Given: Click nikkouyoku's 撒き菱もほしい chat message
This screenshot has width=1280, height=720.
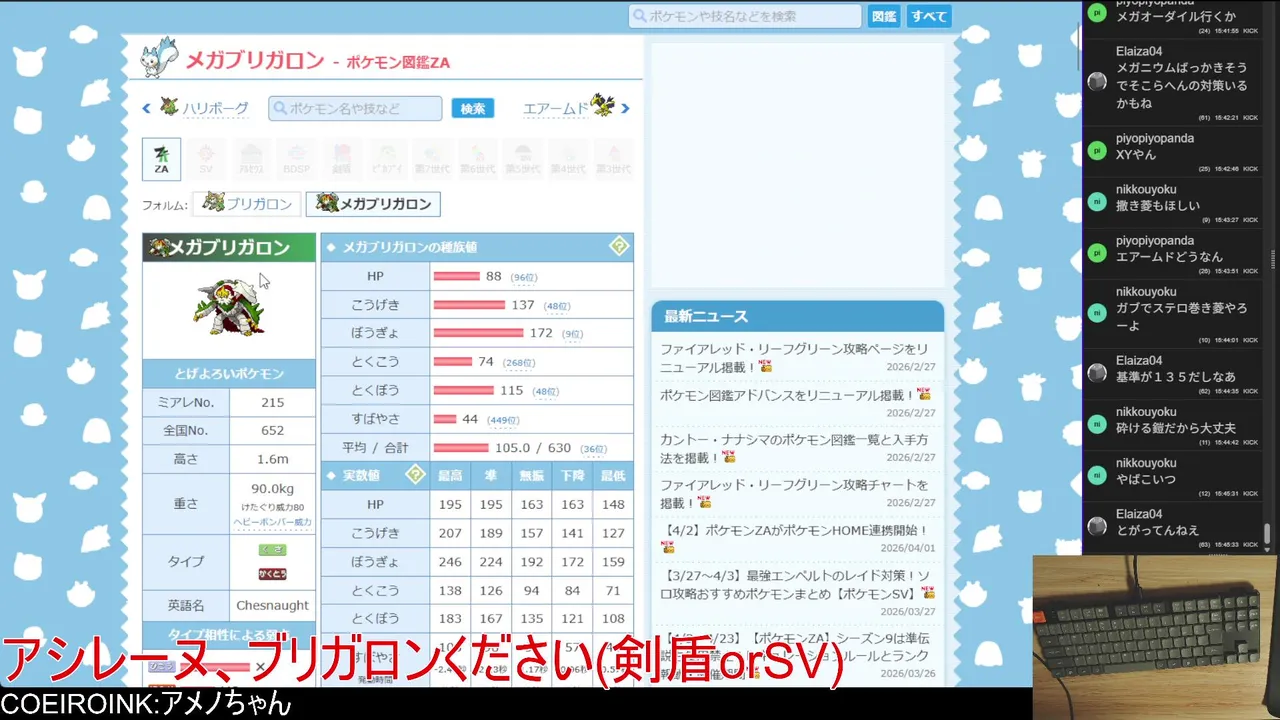Looking at the screenshot, I should (x=1158, y=206).
